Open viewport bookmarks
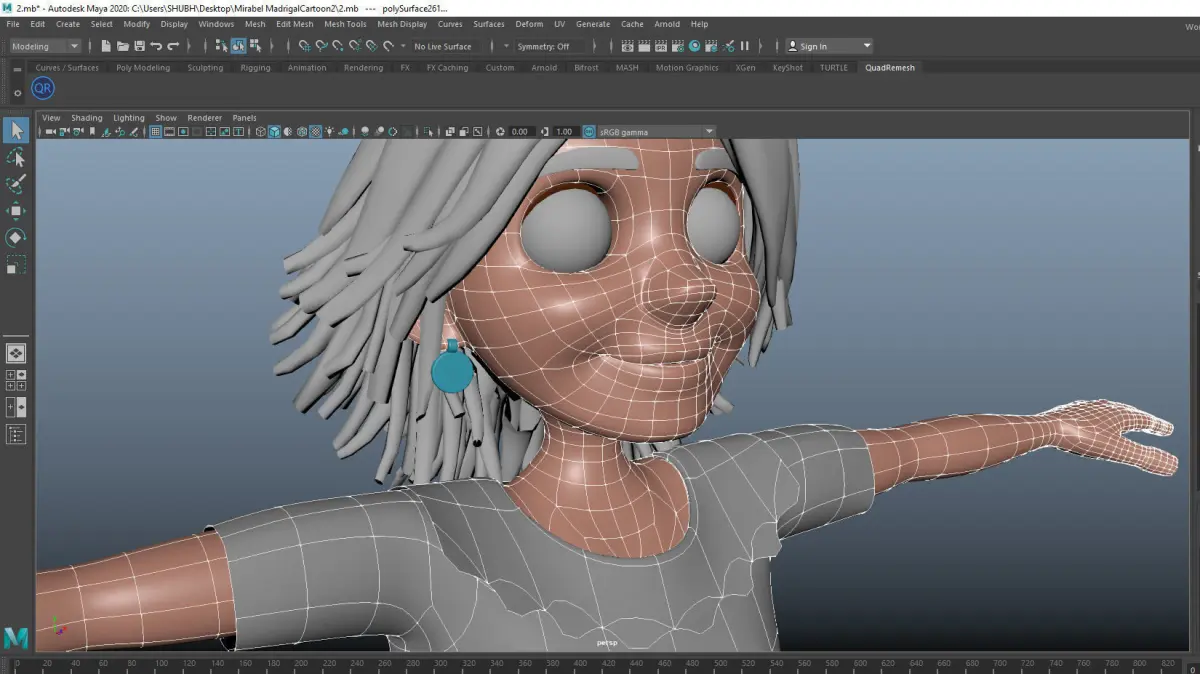Screen dimensions: 1200x674 pyautogui.click(x=92, y=131)
